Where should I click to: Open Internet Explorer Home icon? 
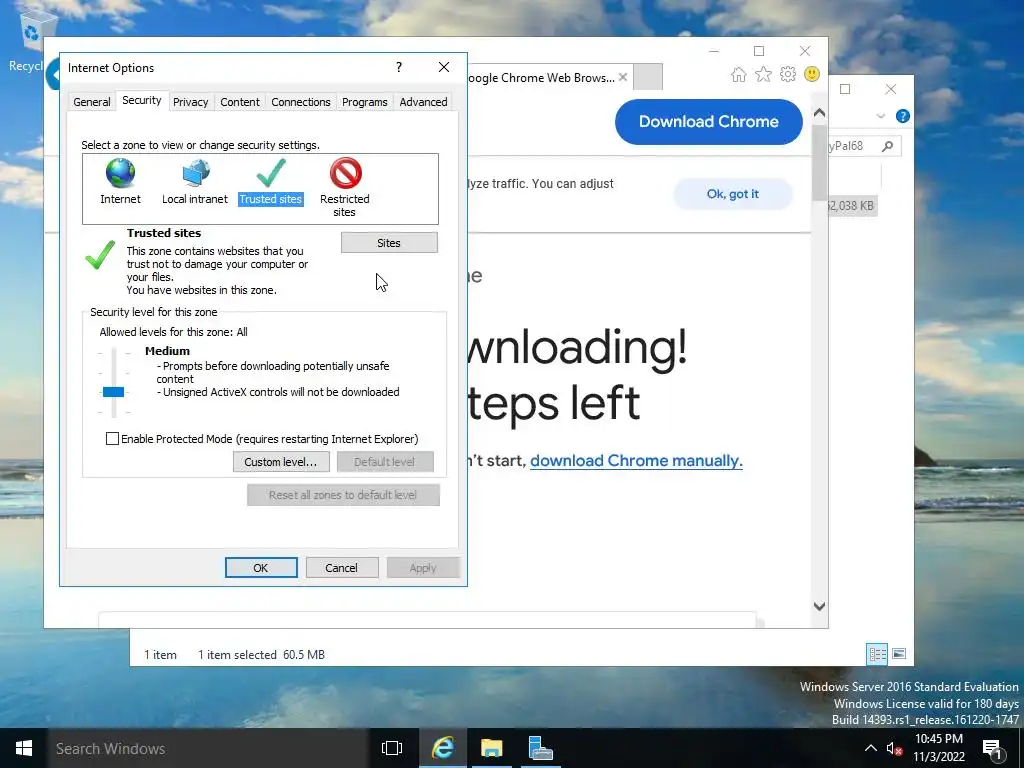pos(739,74)
